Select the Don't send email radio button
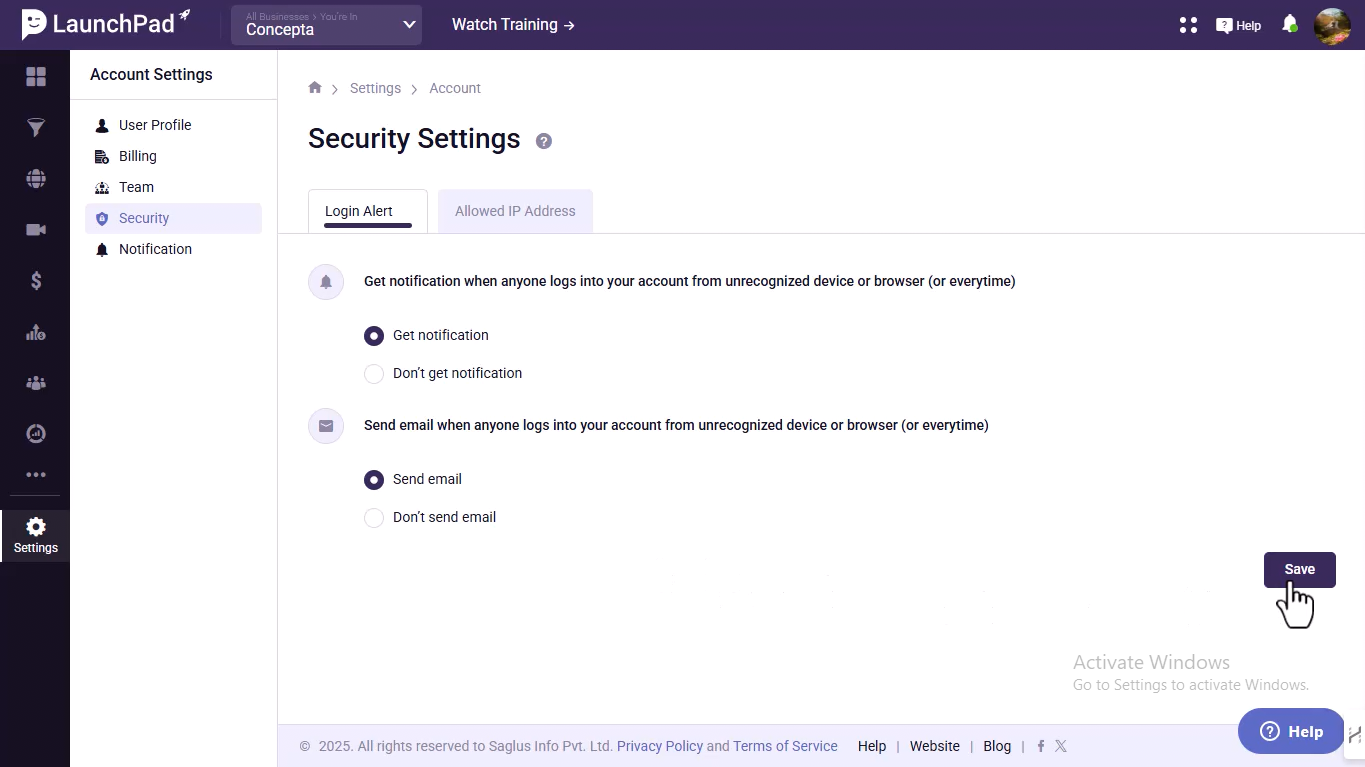 coord(374,518)
